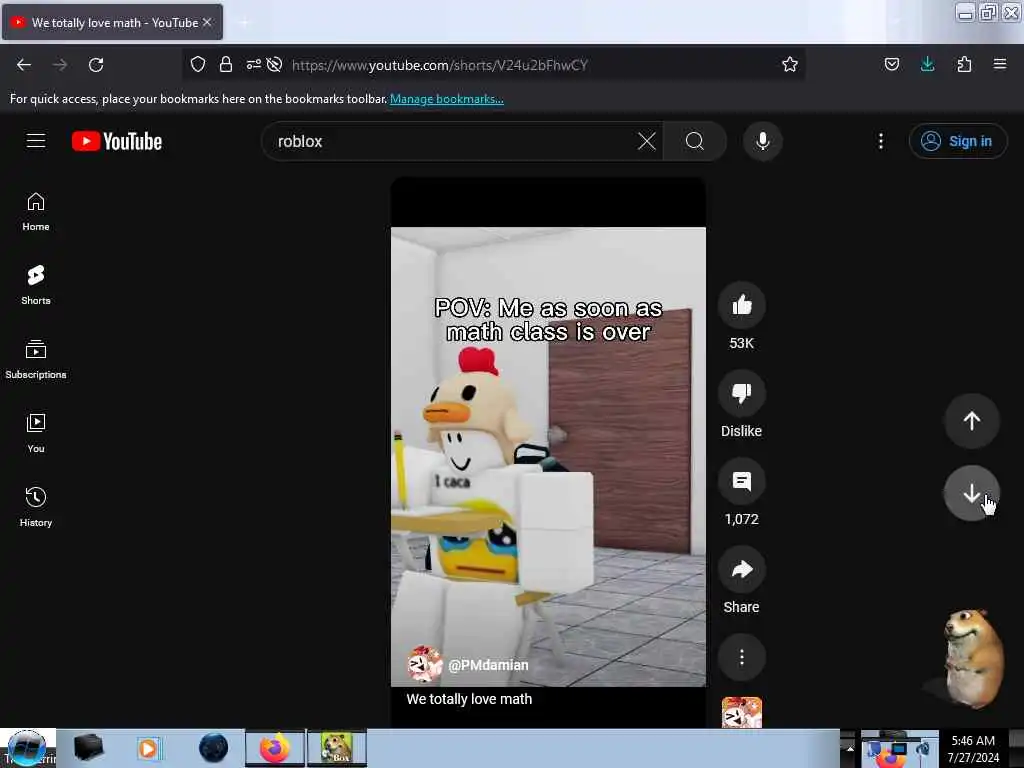Open Home in the sidebar
This screenshot has width=1024, height=768.
tap(36, 212)
